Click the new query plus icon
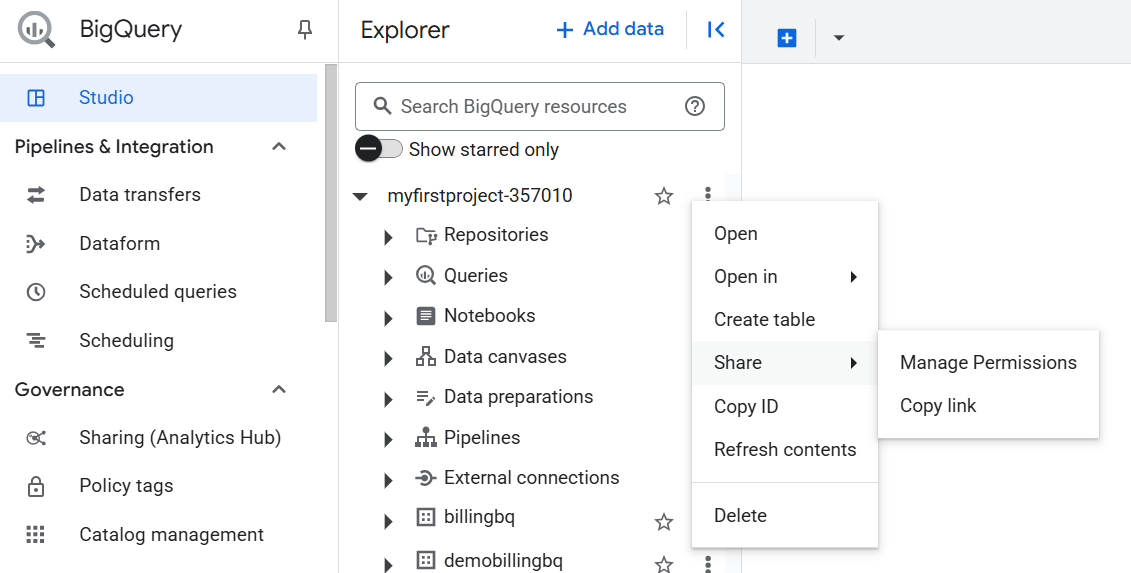 pos(787,38)
